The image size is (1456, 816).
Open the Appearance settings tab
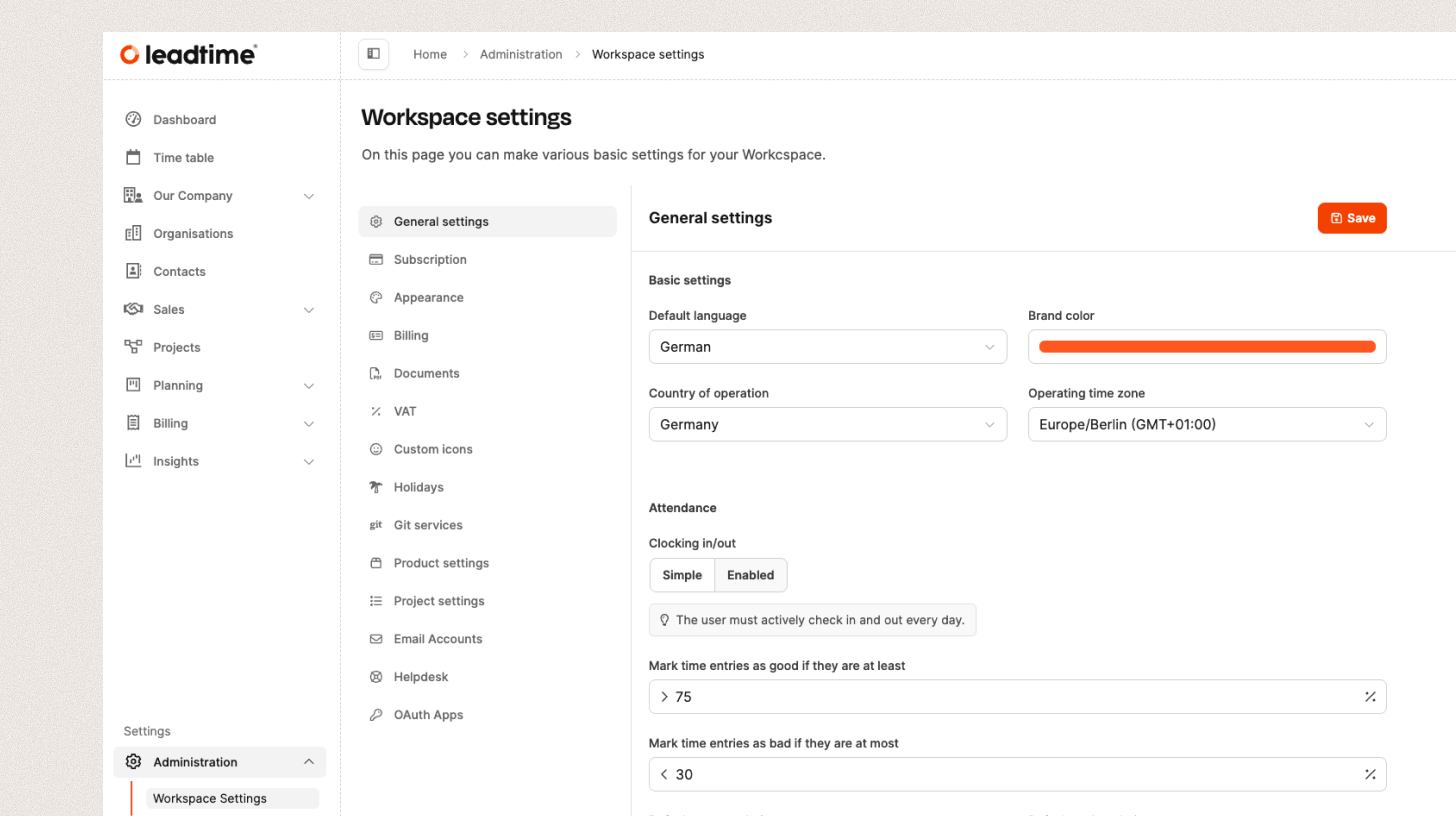(x=428, y=298)
